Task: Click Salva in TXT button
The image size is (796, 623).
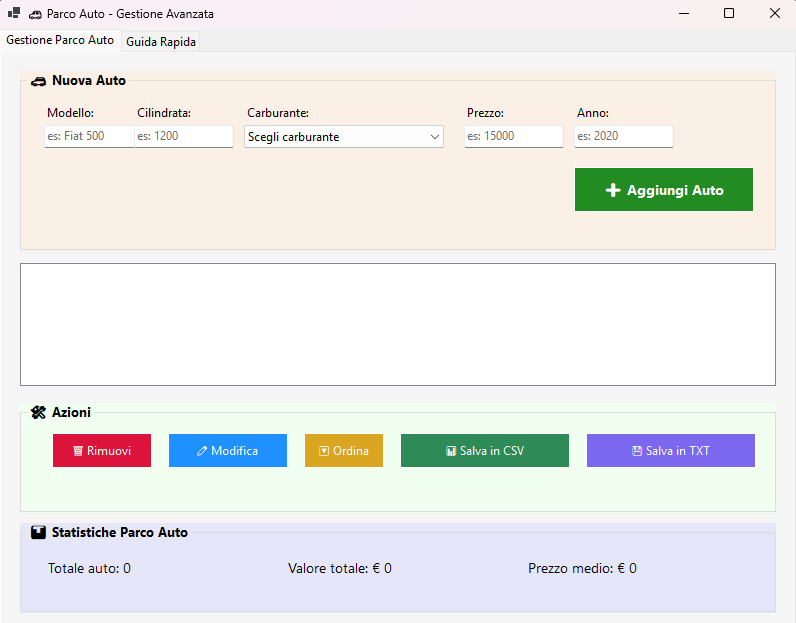Action: point(671,450)
